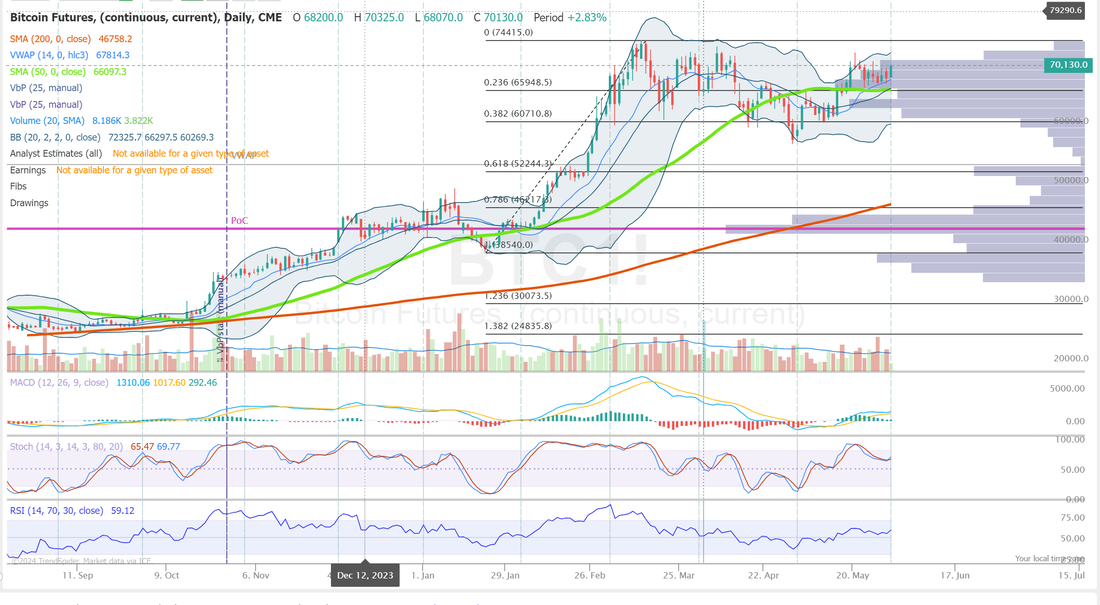The height and width of the screenshot is (605, 1100).
Task: Click the 20. May date on time axis
Action: [x=852, y=575]
